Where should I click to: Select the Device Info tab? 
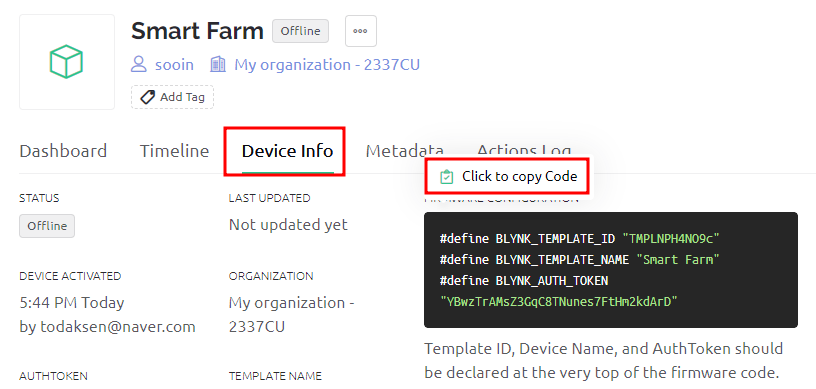click(x=287, y=151)
